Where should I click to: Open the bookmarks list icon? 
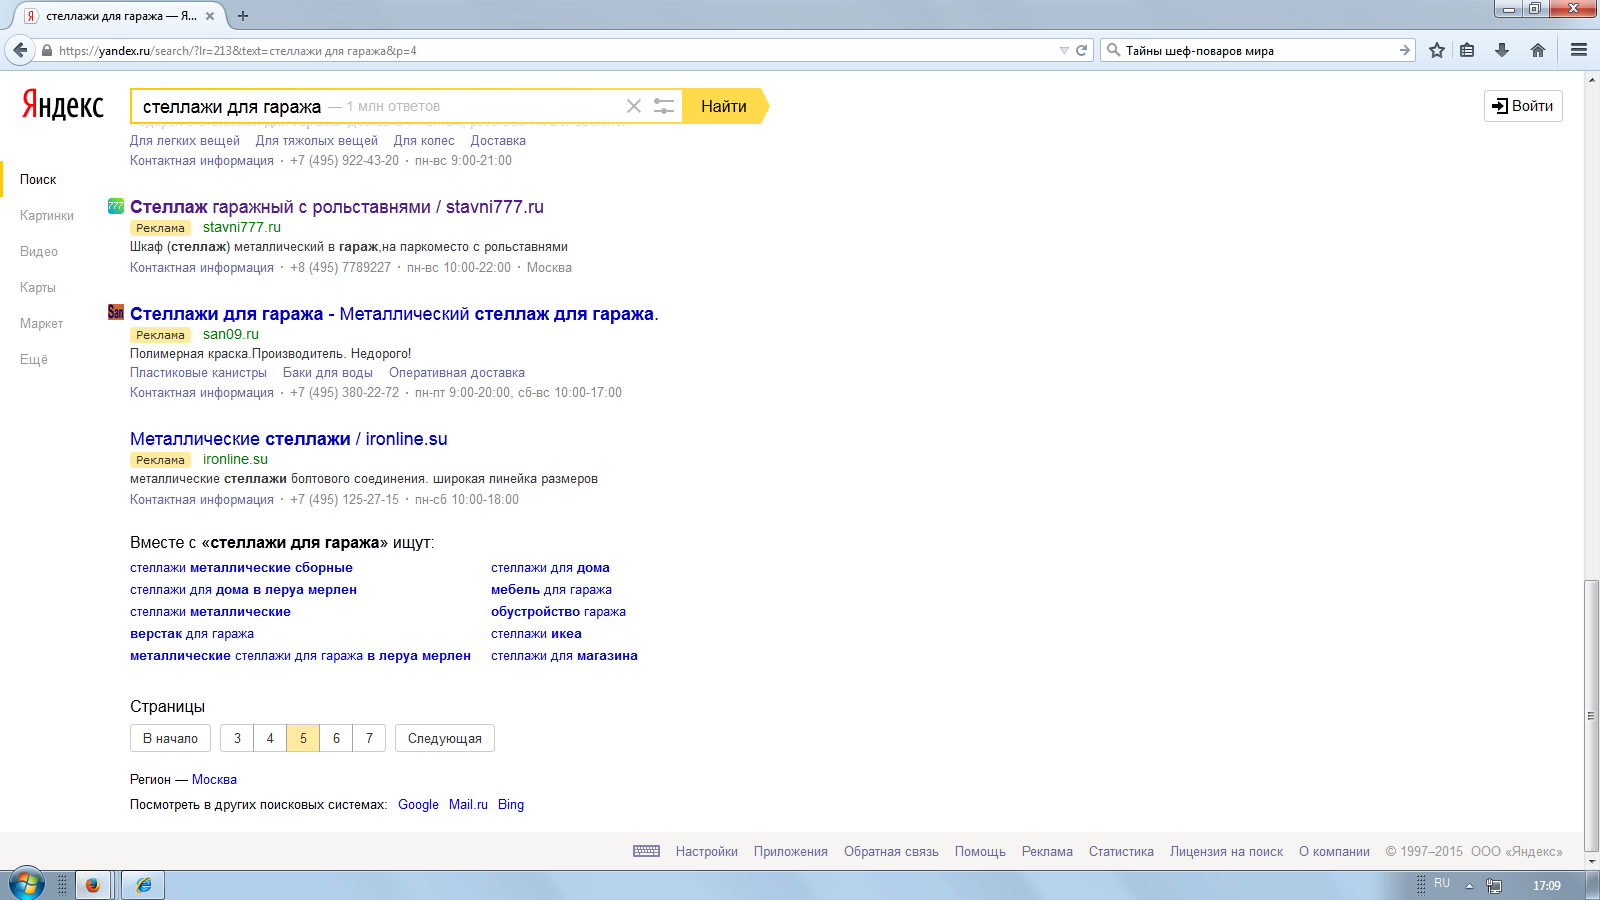click(x=1467, y=50)
